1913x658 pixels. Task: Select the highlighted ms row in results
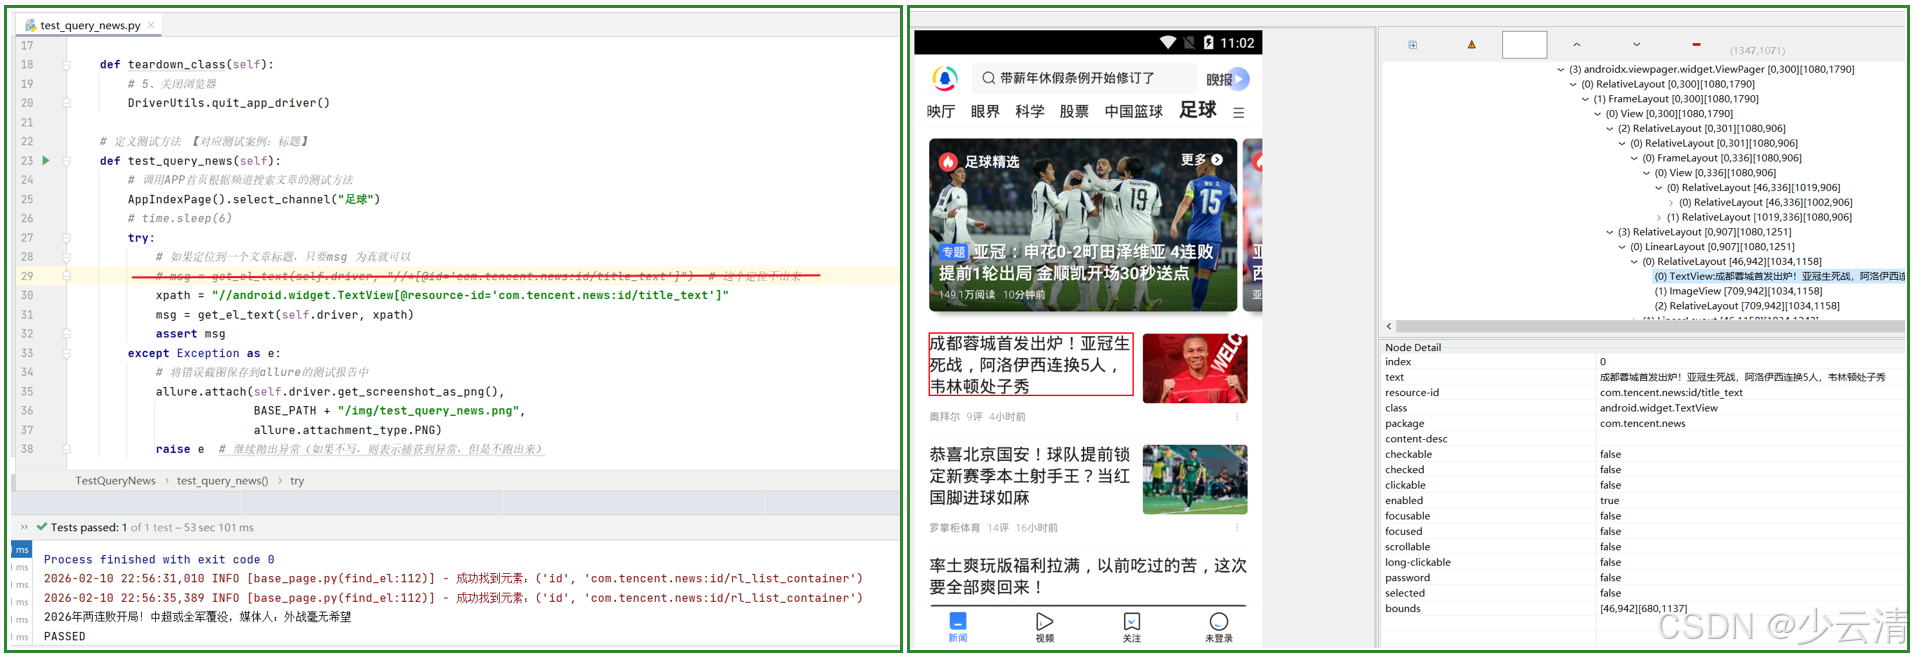pos(22,550)
